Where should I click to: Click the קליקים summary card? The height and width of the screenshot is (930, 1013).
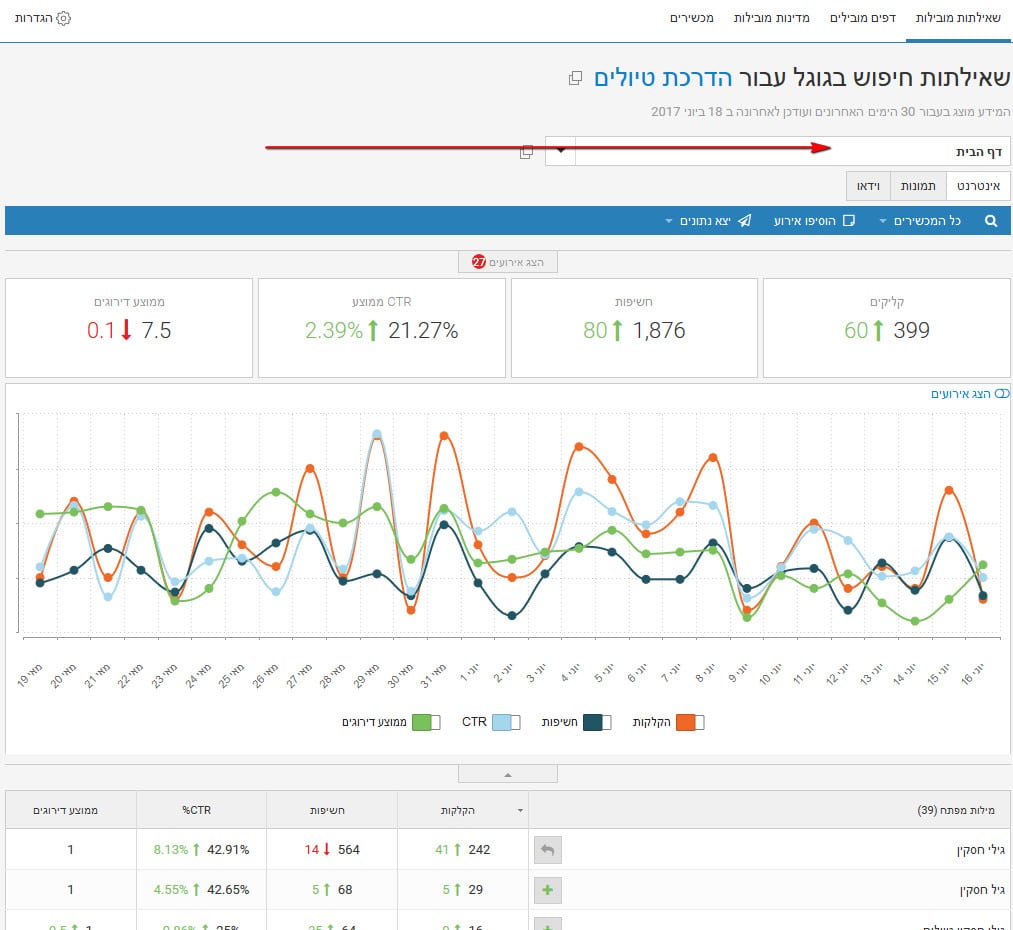[x=886, y=327]
